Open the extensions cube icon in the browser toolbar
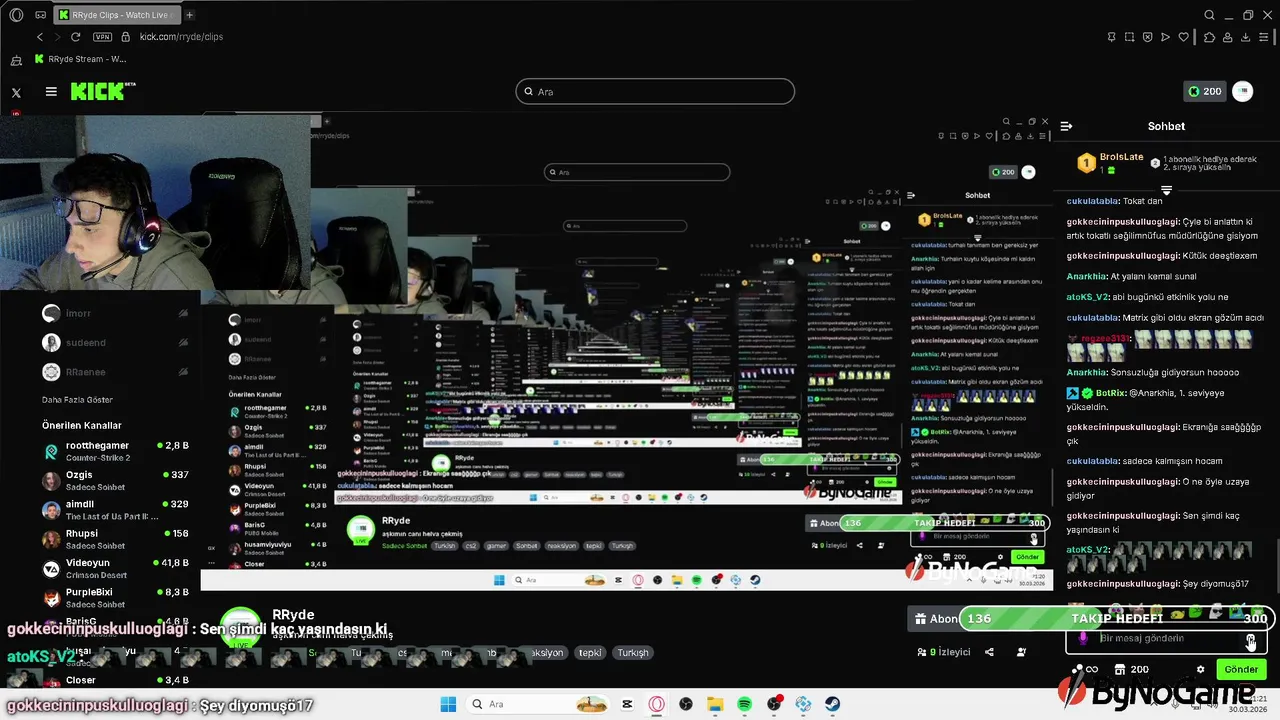This screenshot has height=720, width=1280. [1209, 37]
